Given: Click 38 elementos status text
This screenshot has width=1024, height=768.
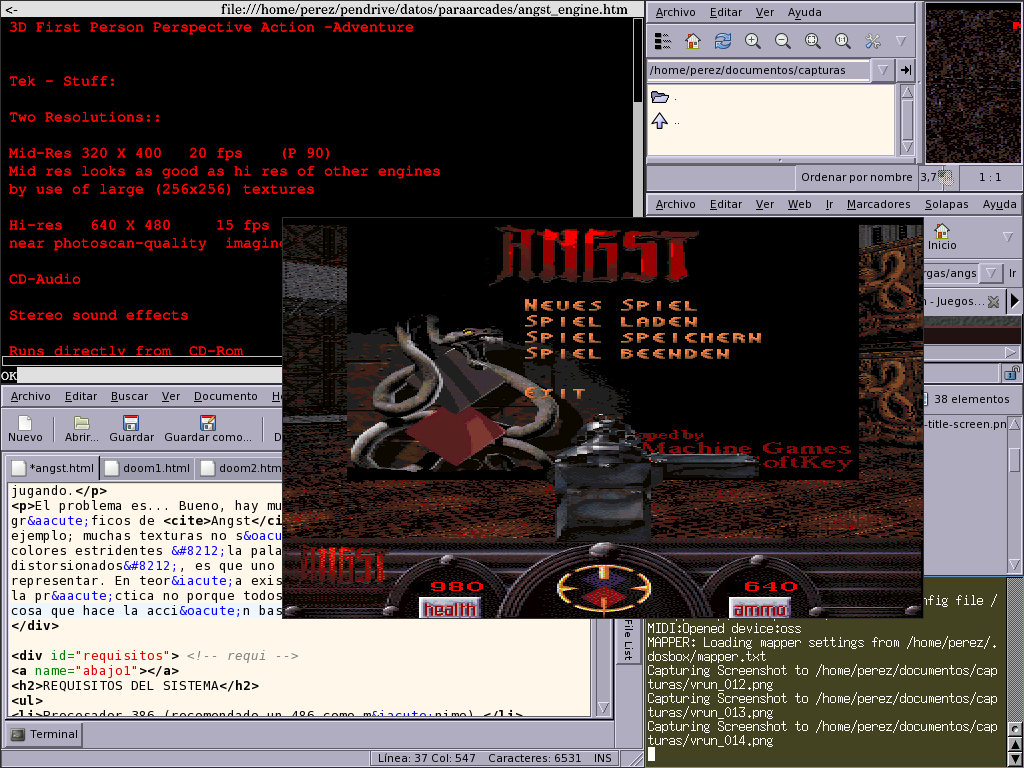Looking at the screenshot, I should pos(971,399).
